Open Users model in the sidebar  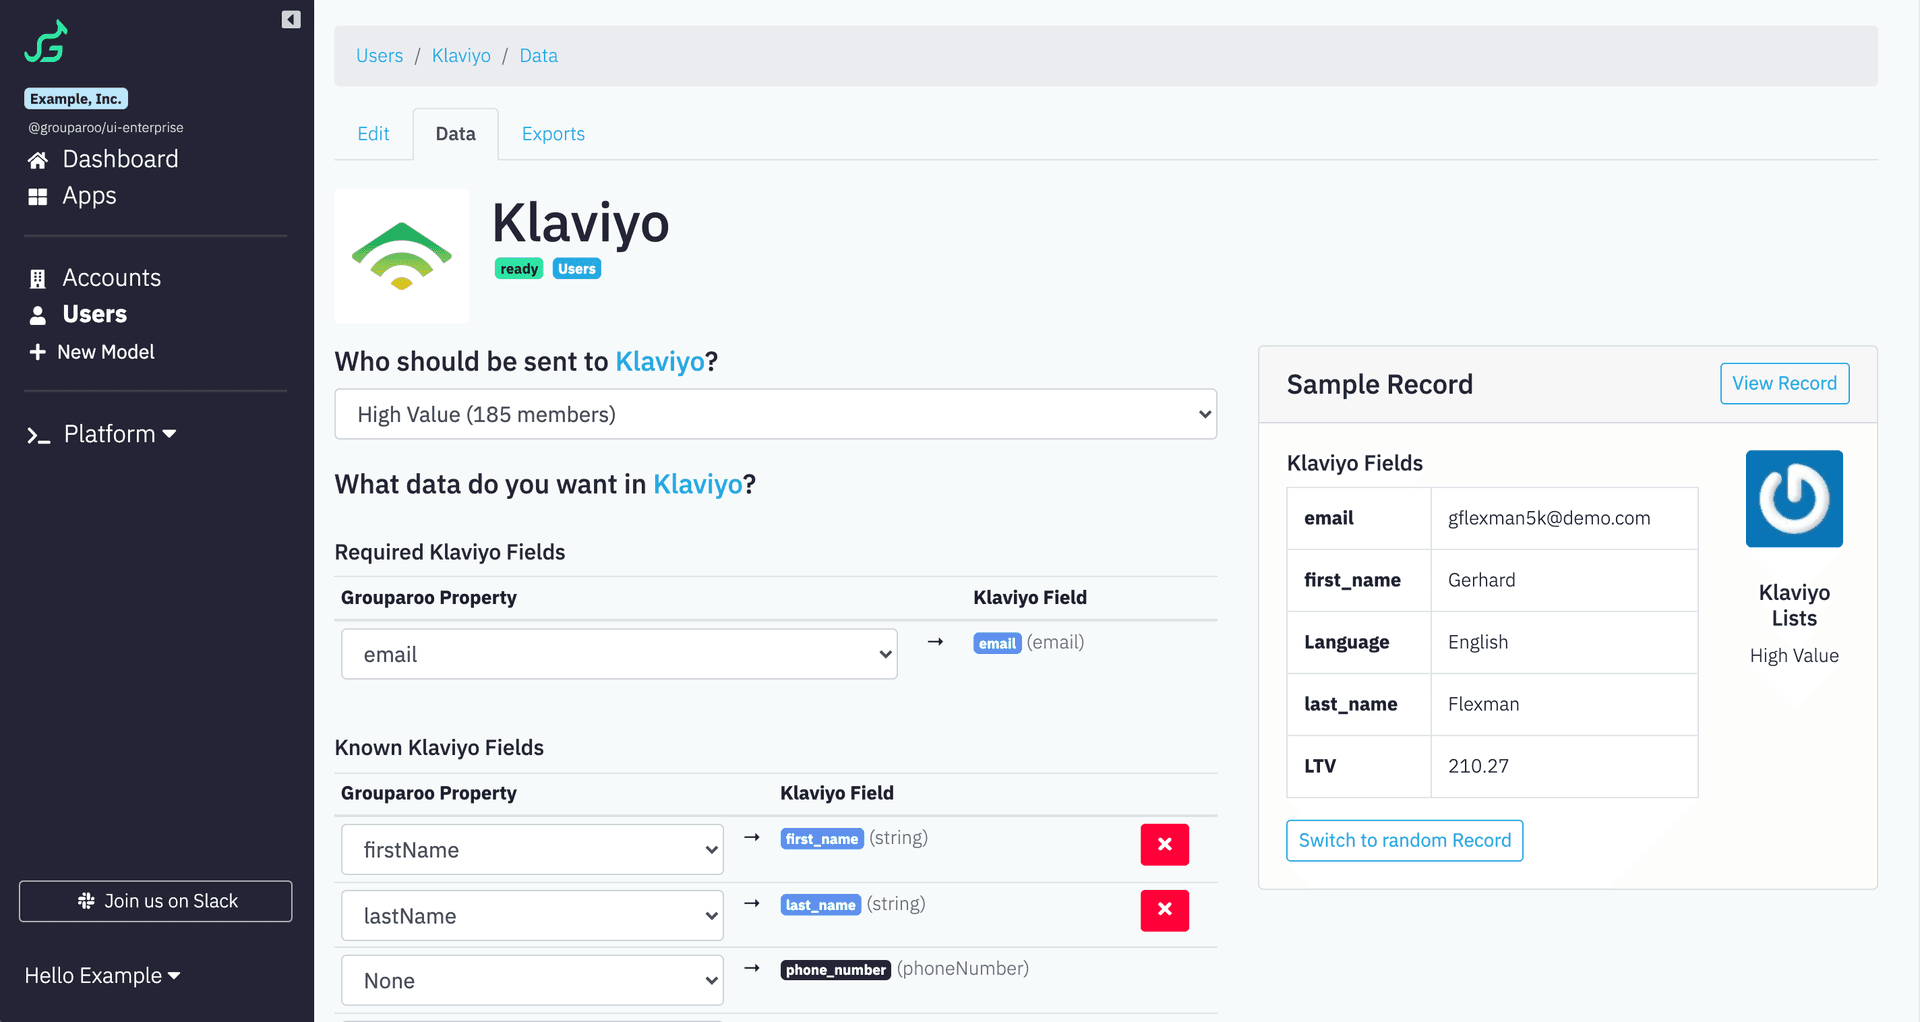coord(94,314)
